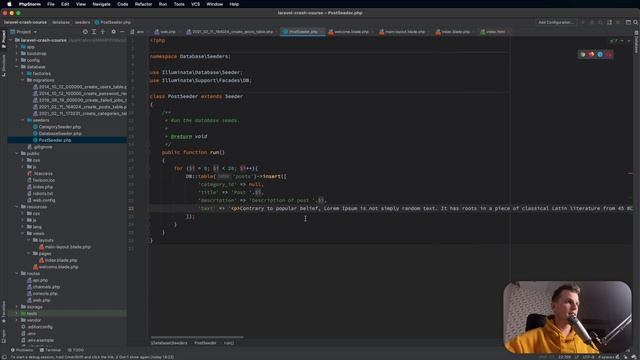Collapse the routes folder

(17, 273)
